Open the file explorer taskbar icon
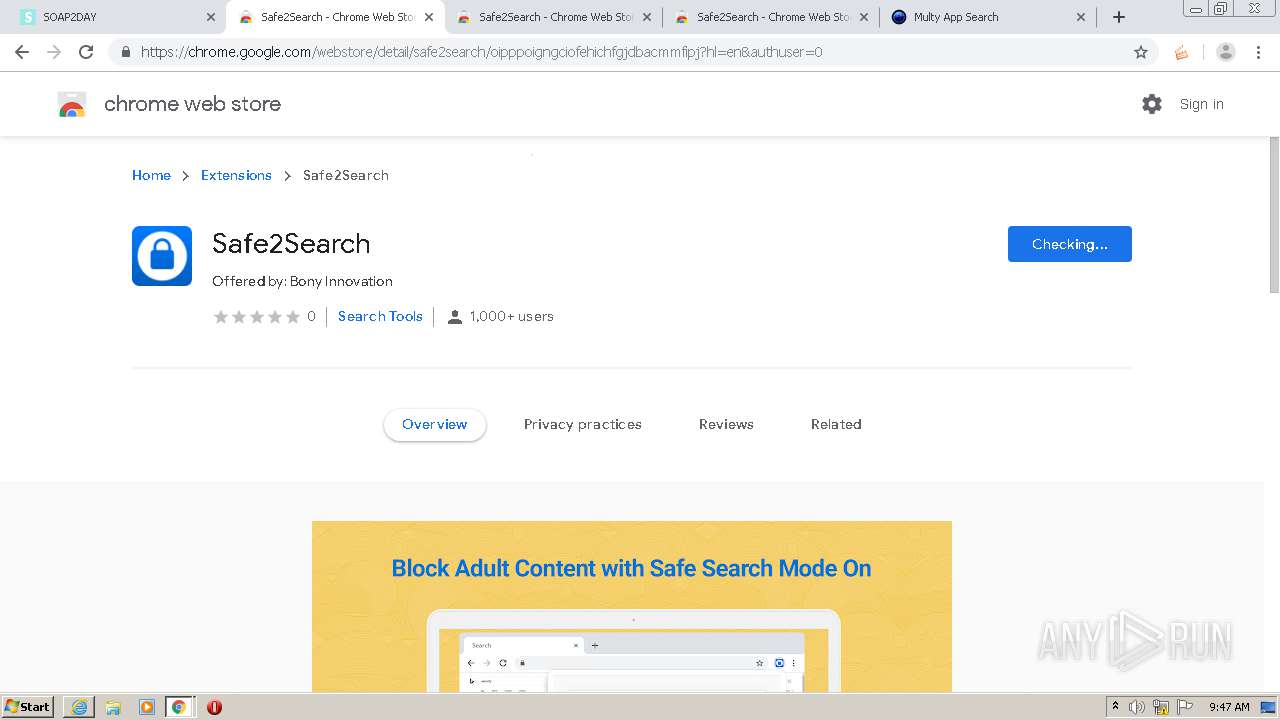The height and width of the screenshot is (720, 1280). pyautogui.click(x=113, y=707)
